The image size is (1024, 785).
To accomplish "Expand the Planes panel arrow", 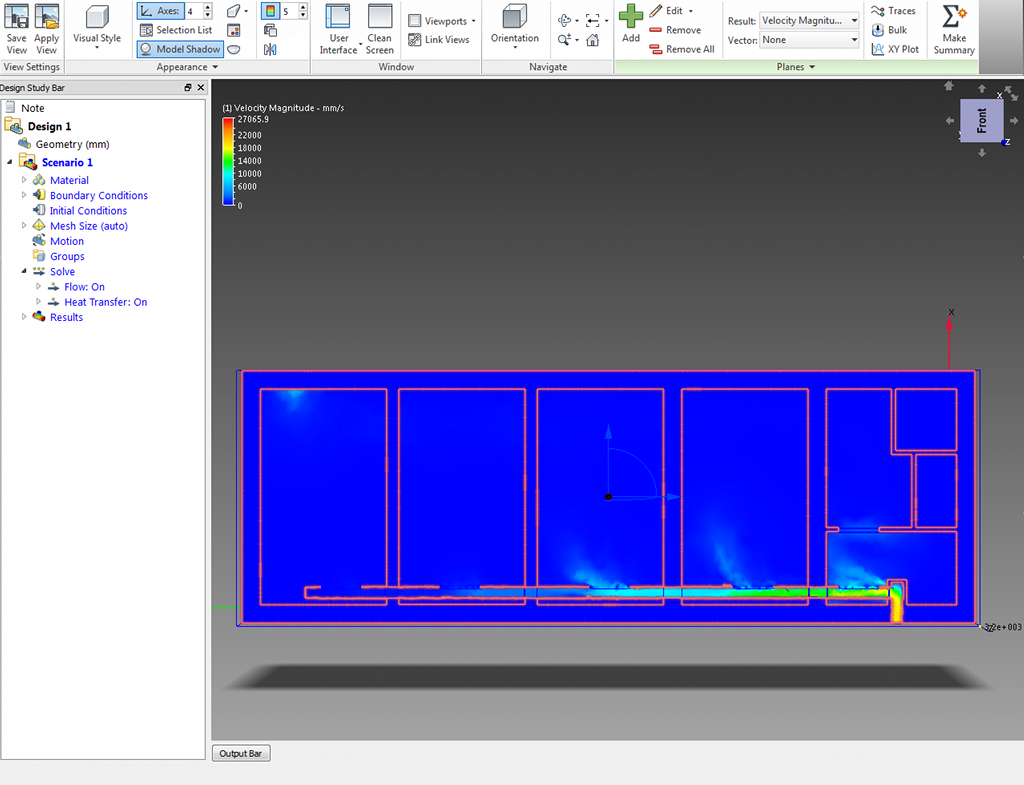I will [812, 67].
